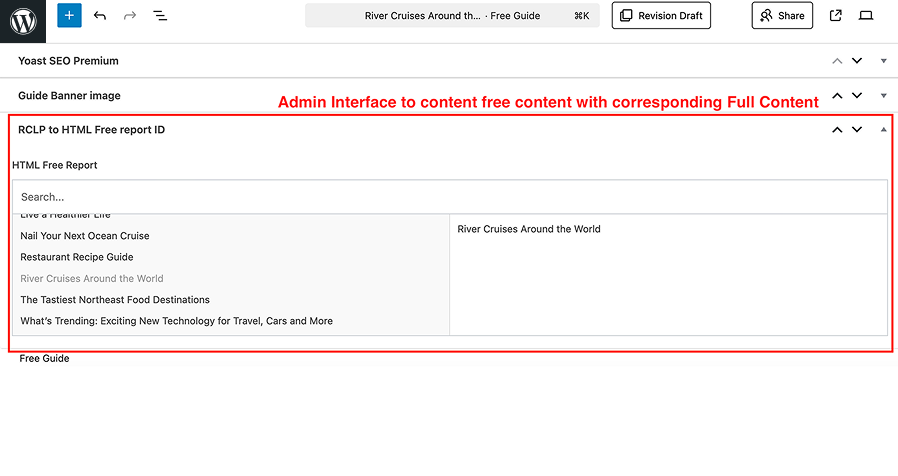Open the WordPress logo menu
The image size is (898, 476).
[x=23, y=21]
